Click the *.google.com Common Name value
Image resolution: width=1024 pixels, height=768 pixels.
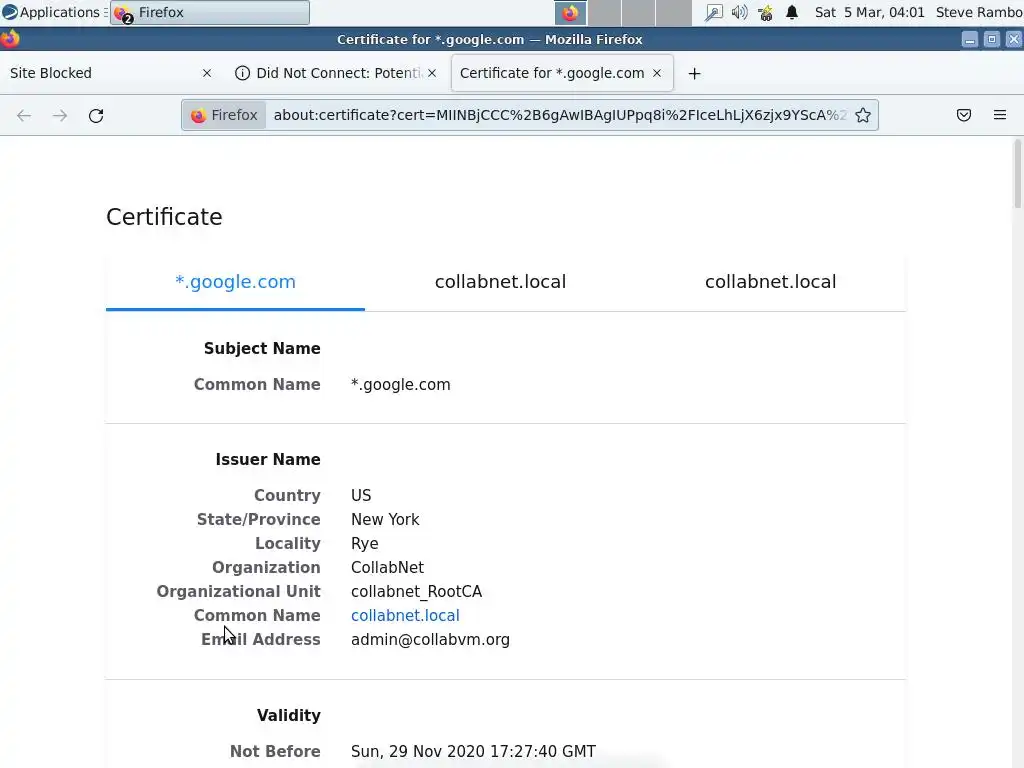click(x=400, y=385)
